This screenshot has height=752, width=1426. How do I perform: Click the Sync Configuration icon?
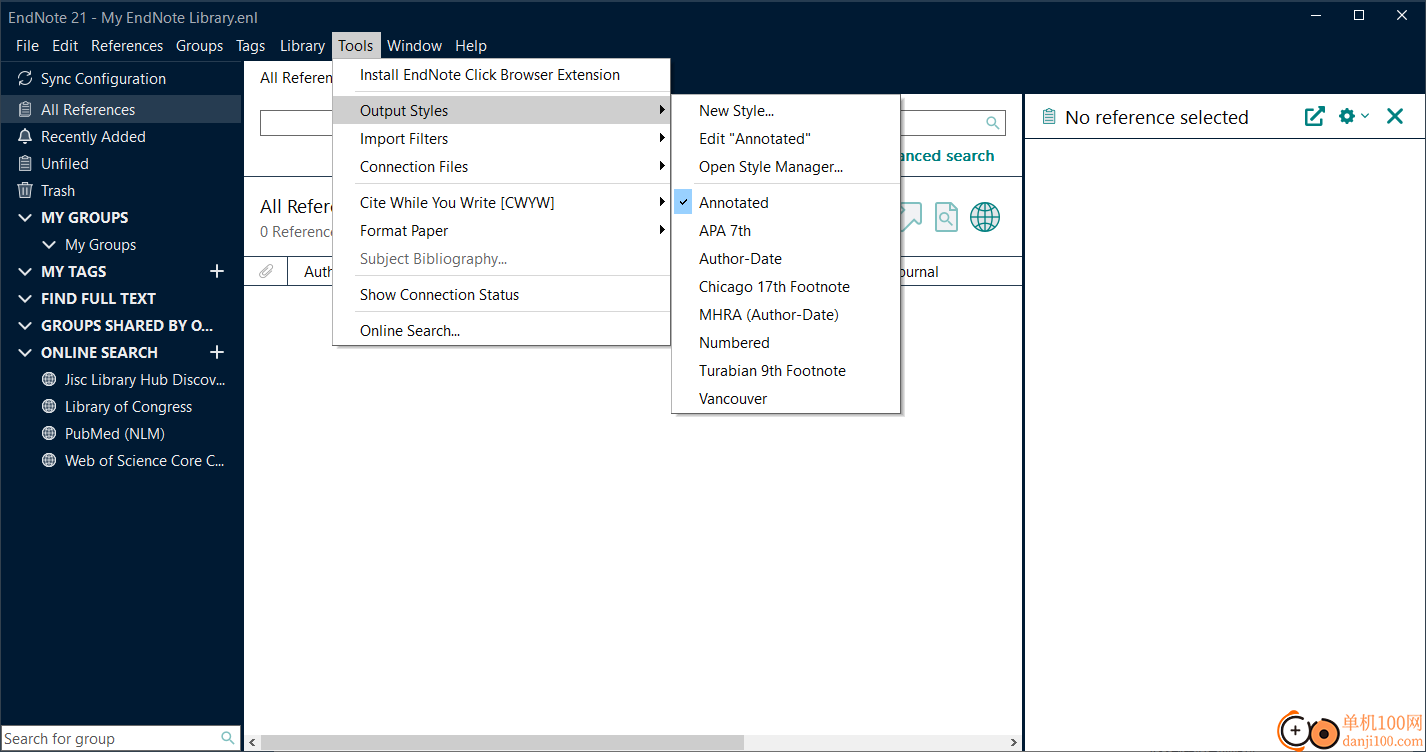coord(25,79)
